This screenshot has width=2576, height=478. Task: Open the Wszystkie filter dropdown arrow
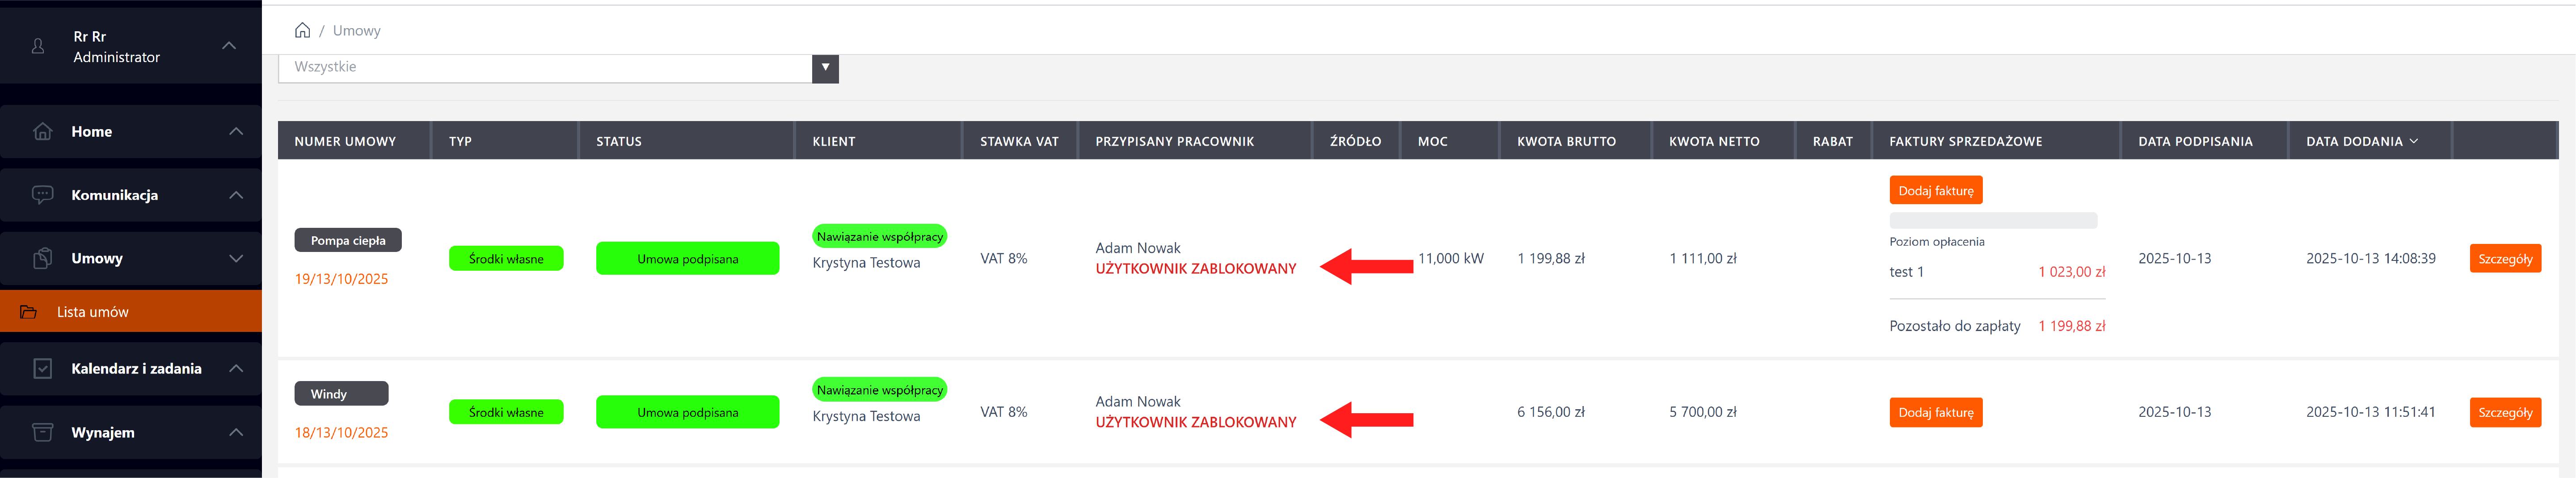(825, 67)
